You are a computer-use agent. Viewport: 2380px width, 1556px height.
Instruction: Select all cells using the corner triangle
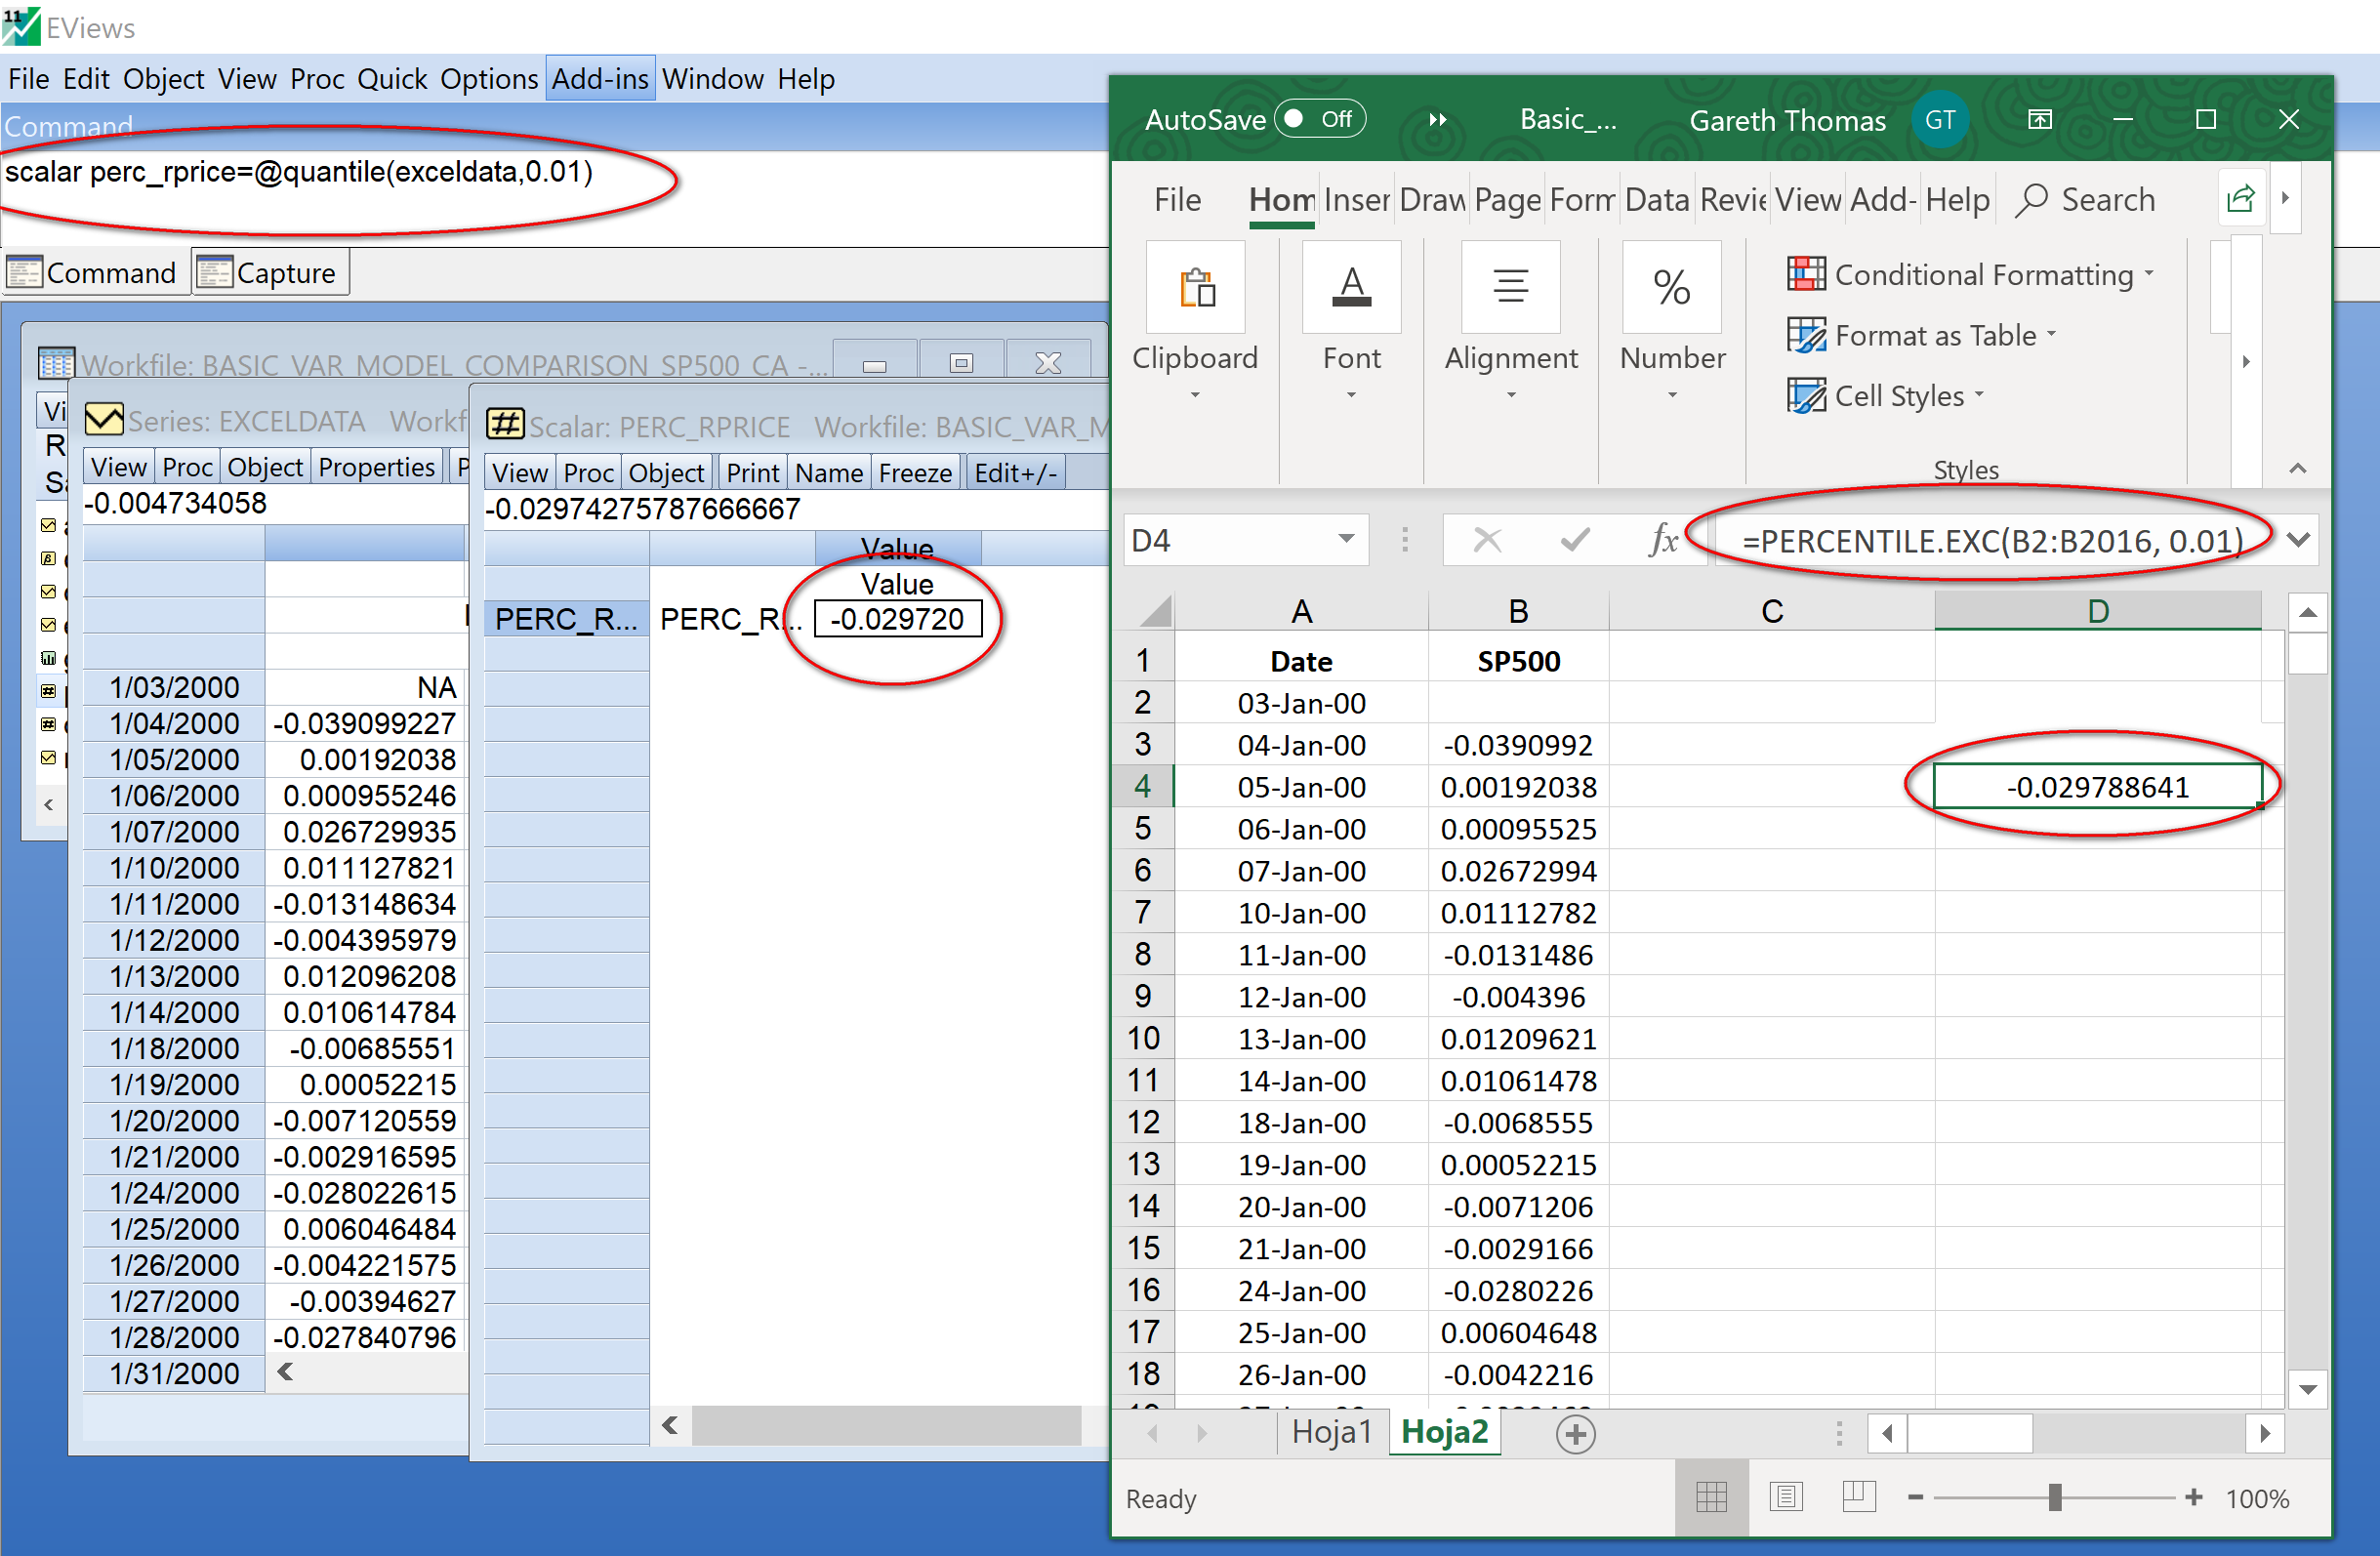pos(1154,610)
